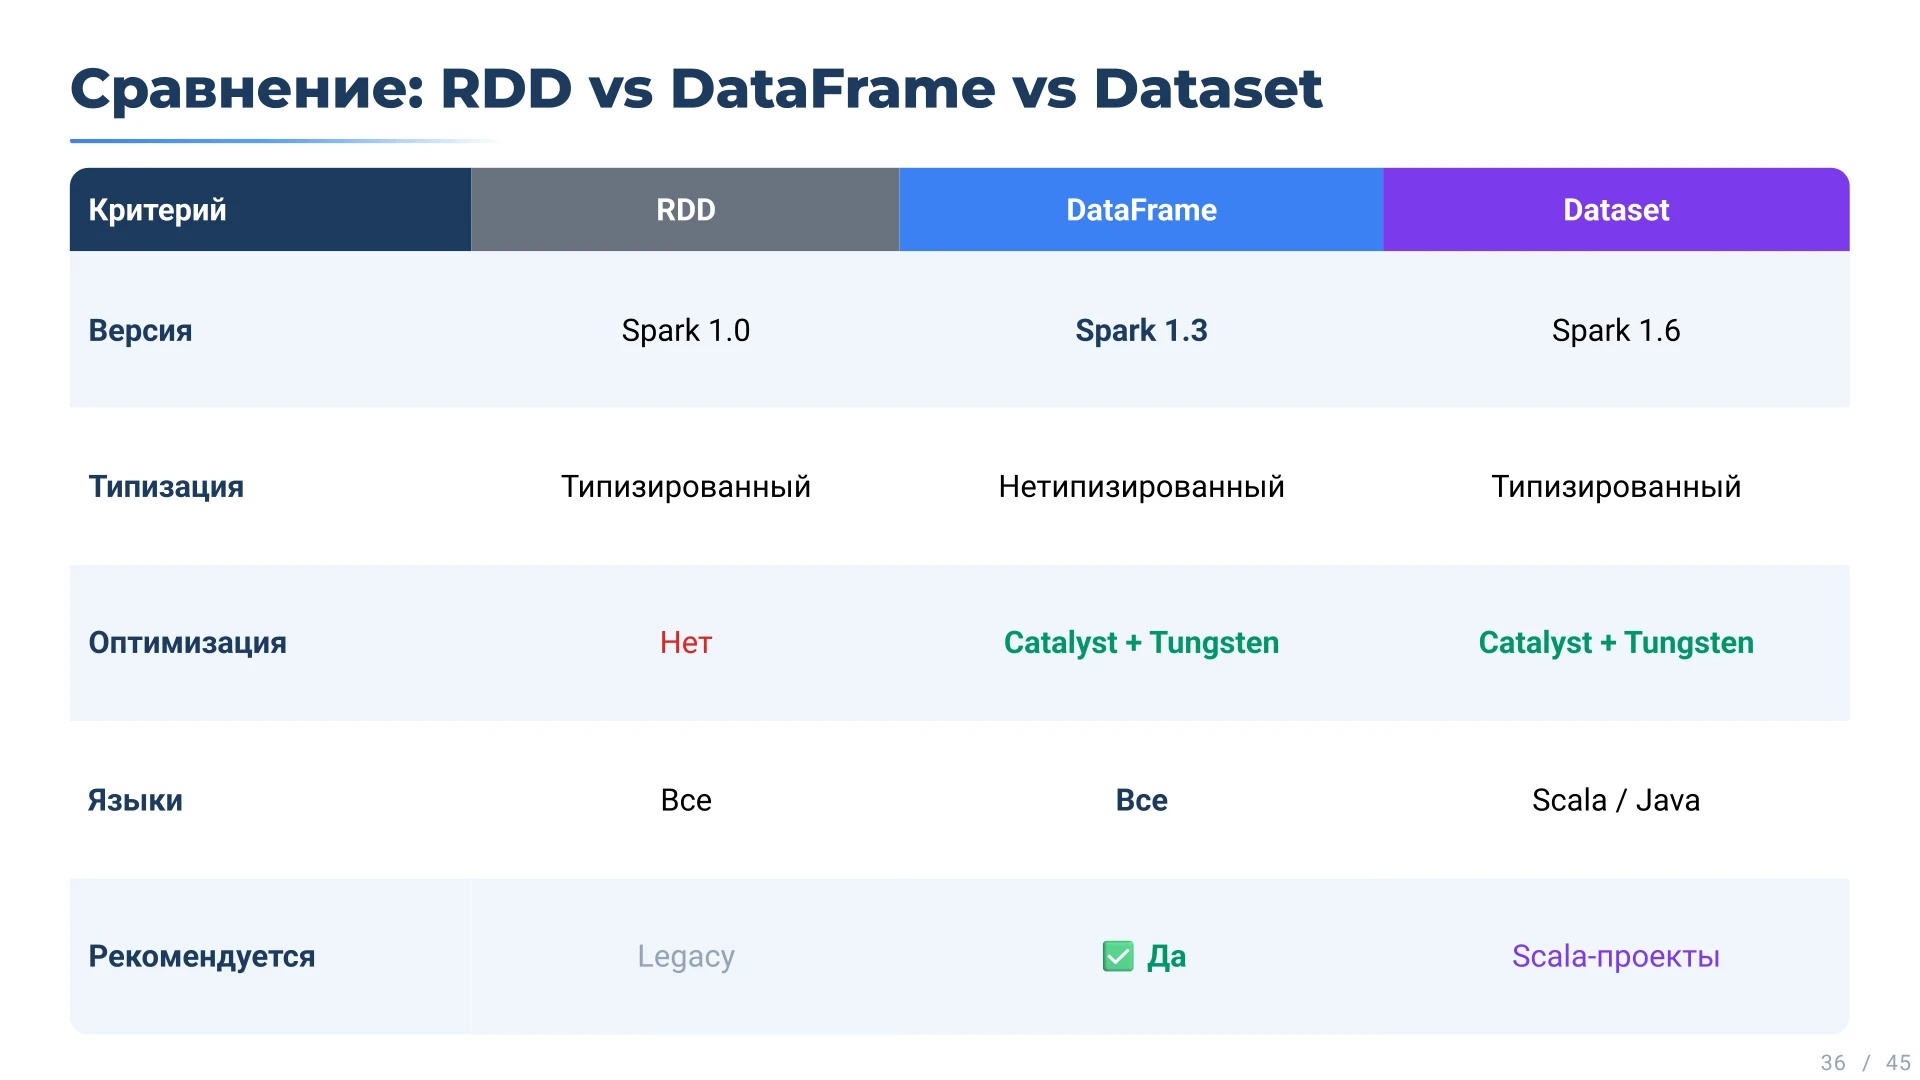Select the Spark 1.0 cell
The image size is (1920, 1080).
(x=685, y=330)
